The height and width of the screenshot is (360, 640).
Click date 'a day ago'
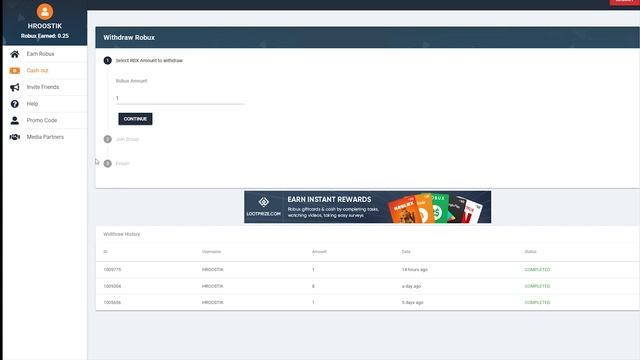tap(411, 286)
